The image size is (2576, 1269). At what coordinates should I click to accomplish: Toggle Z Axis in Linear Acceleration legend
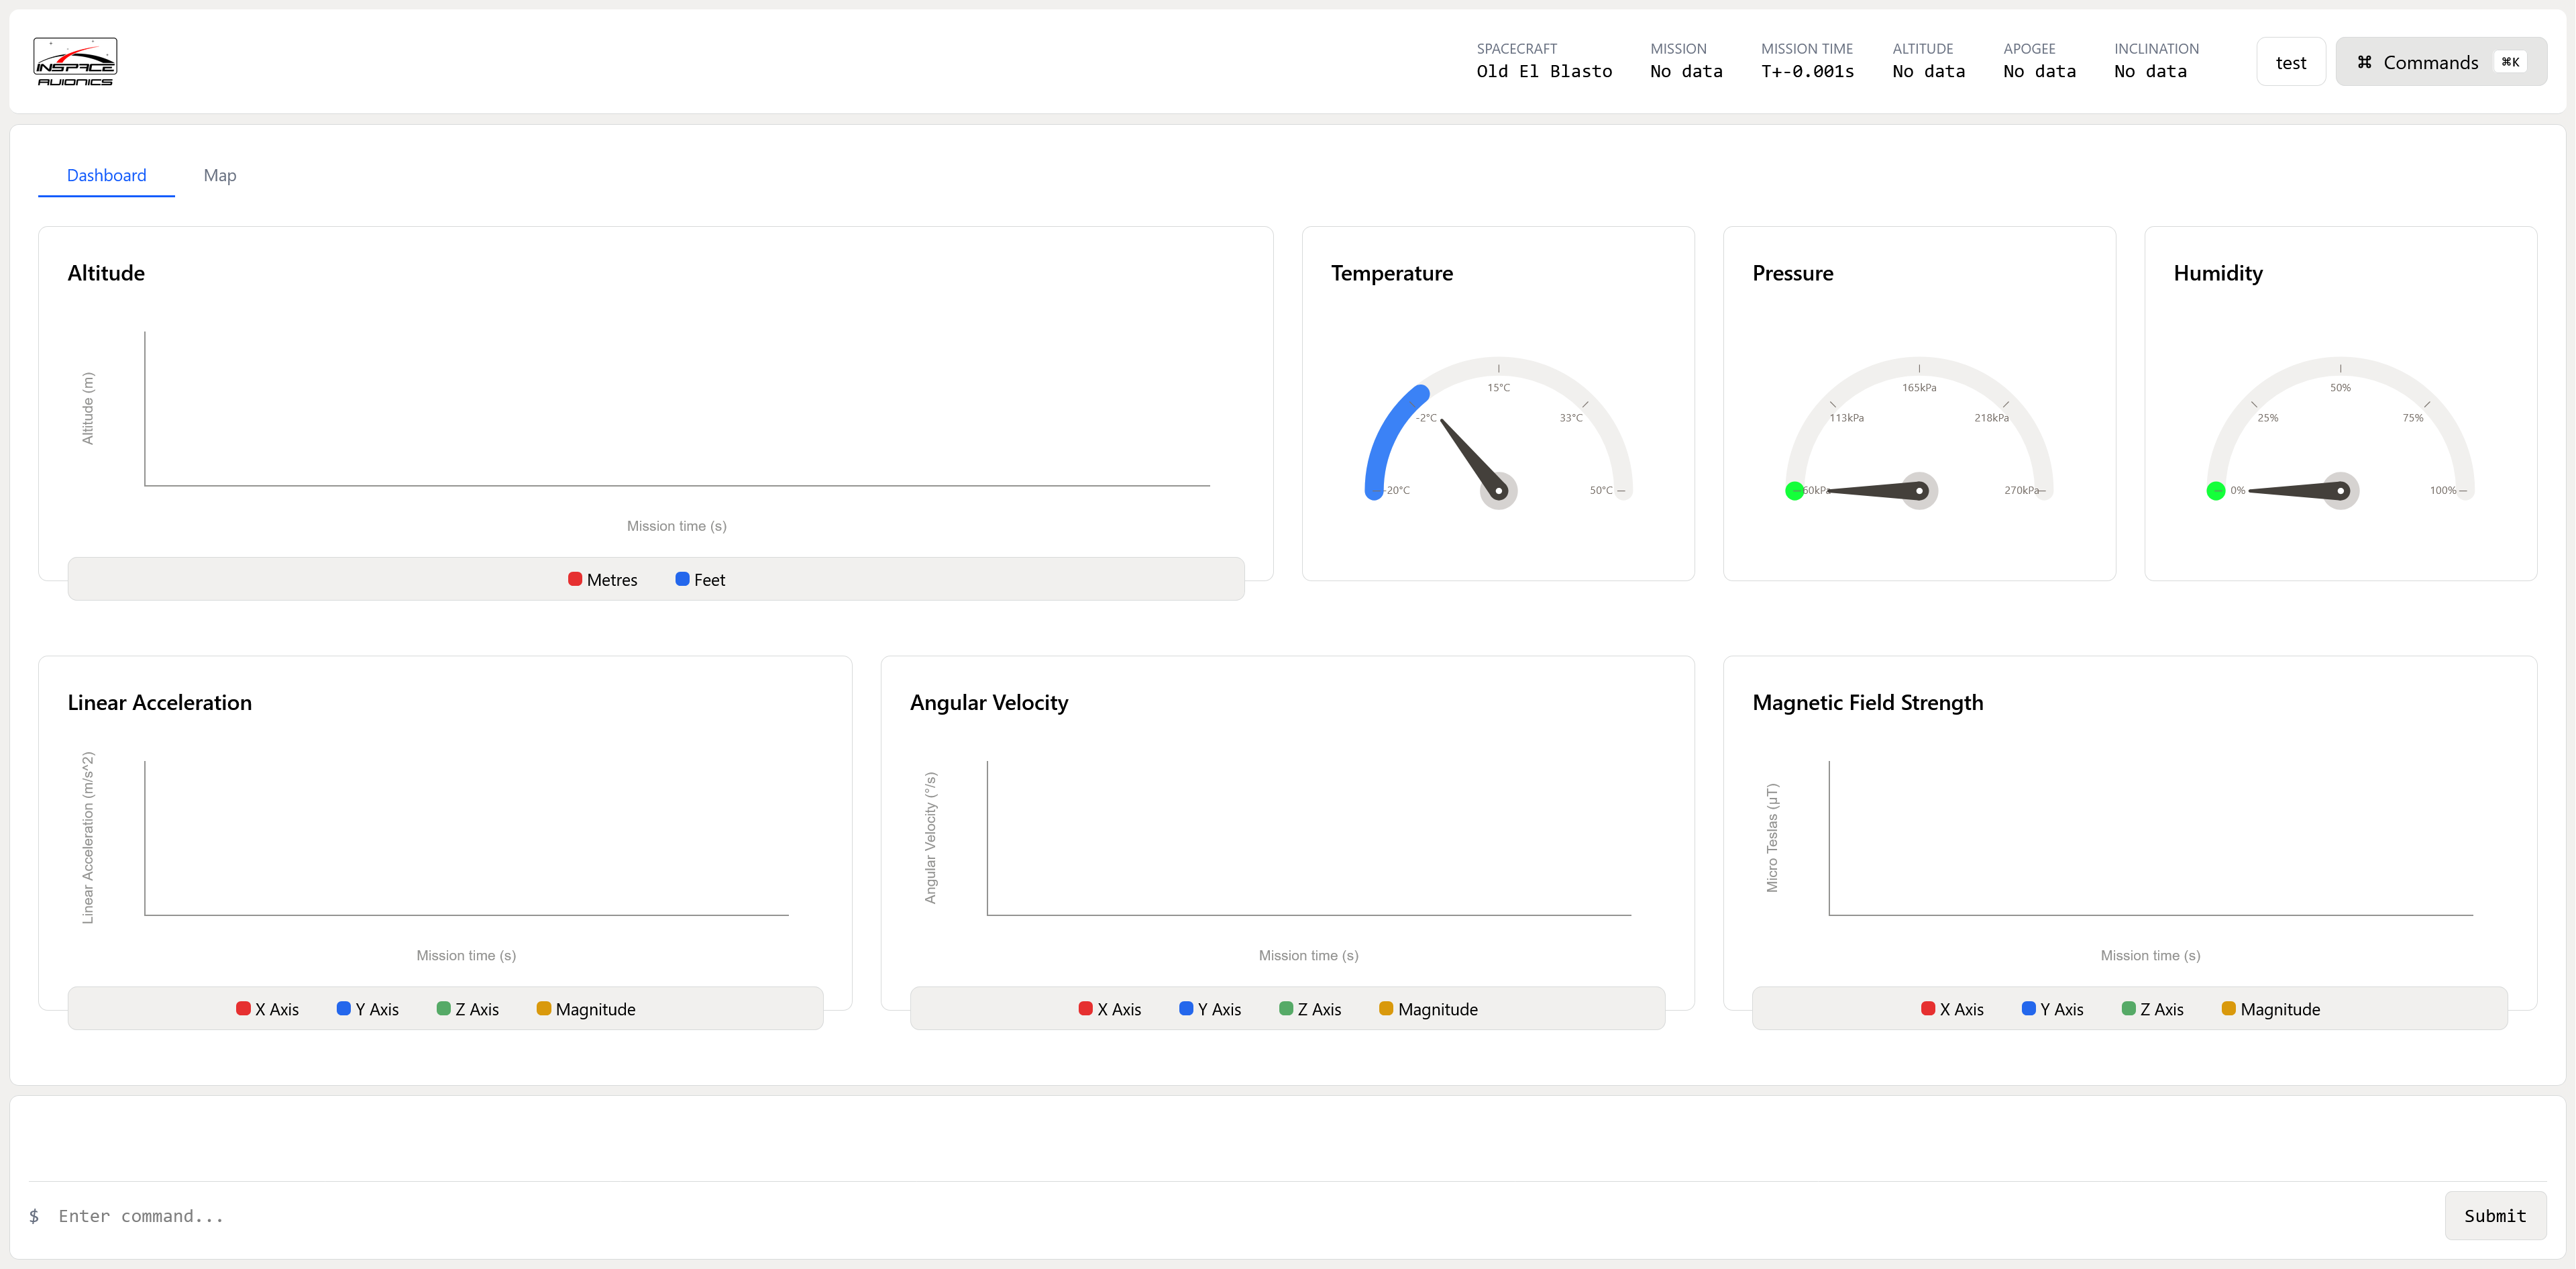(x=468, y=1009)
